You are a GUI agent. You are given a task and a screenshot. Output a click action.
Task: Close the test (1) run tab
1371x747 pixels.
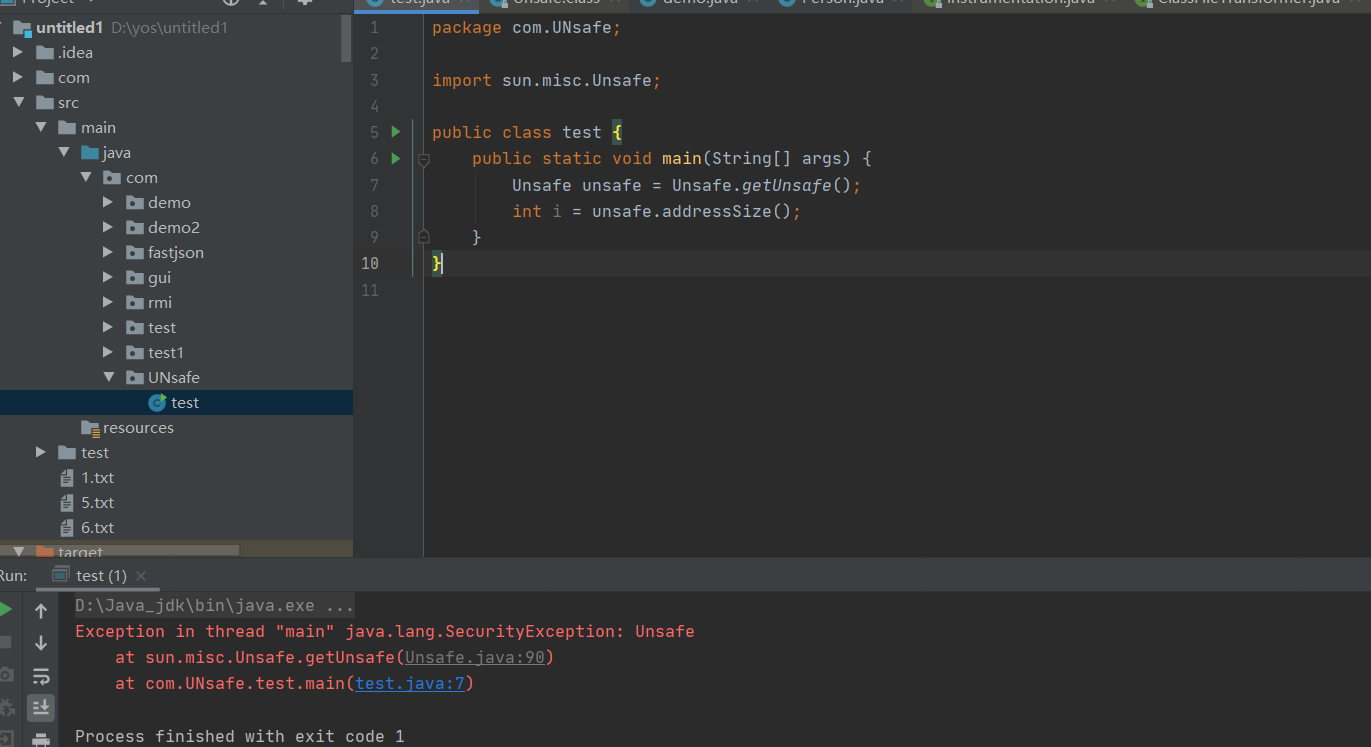click(141, 575)
